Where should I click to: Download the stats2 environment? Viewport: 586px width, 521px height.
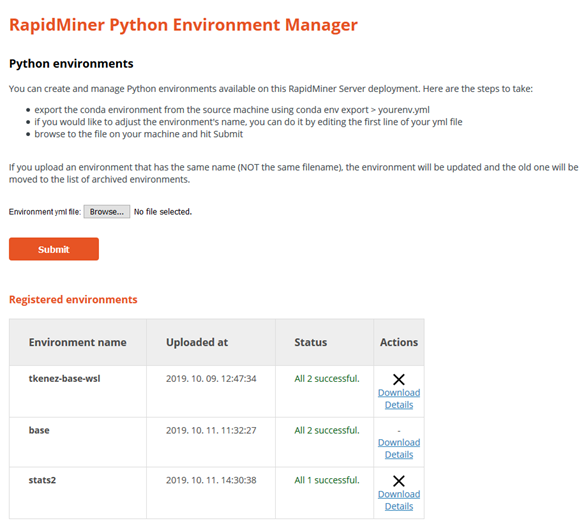[x=399, y=494]
